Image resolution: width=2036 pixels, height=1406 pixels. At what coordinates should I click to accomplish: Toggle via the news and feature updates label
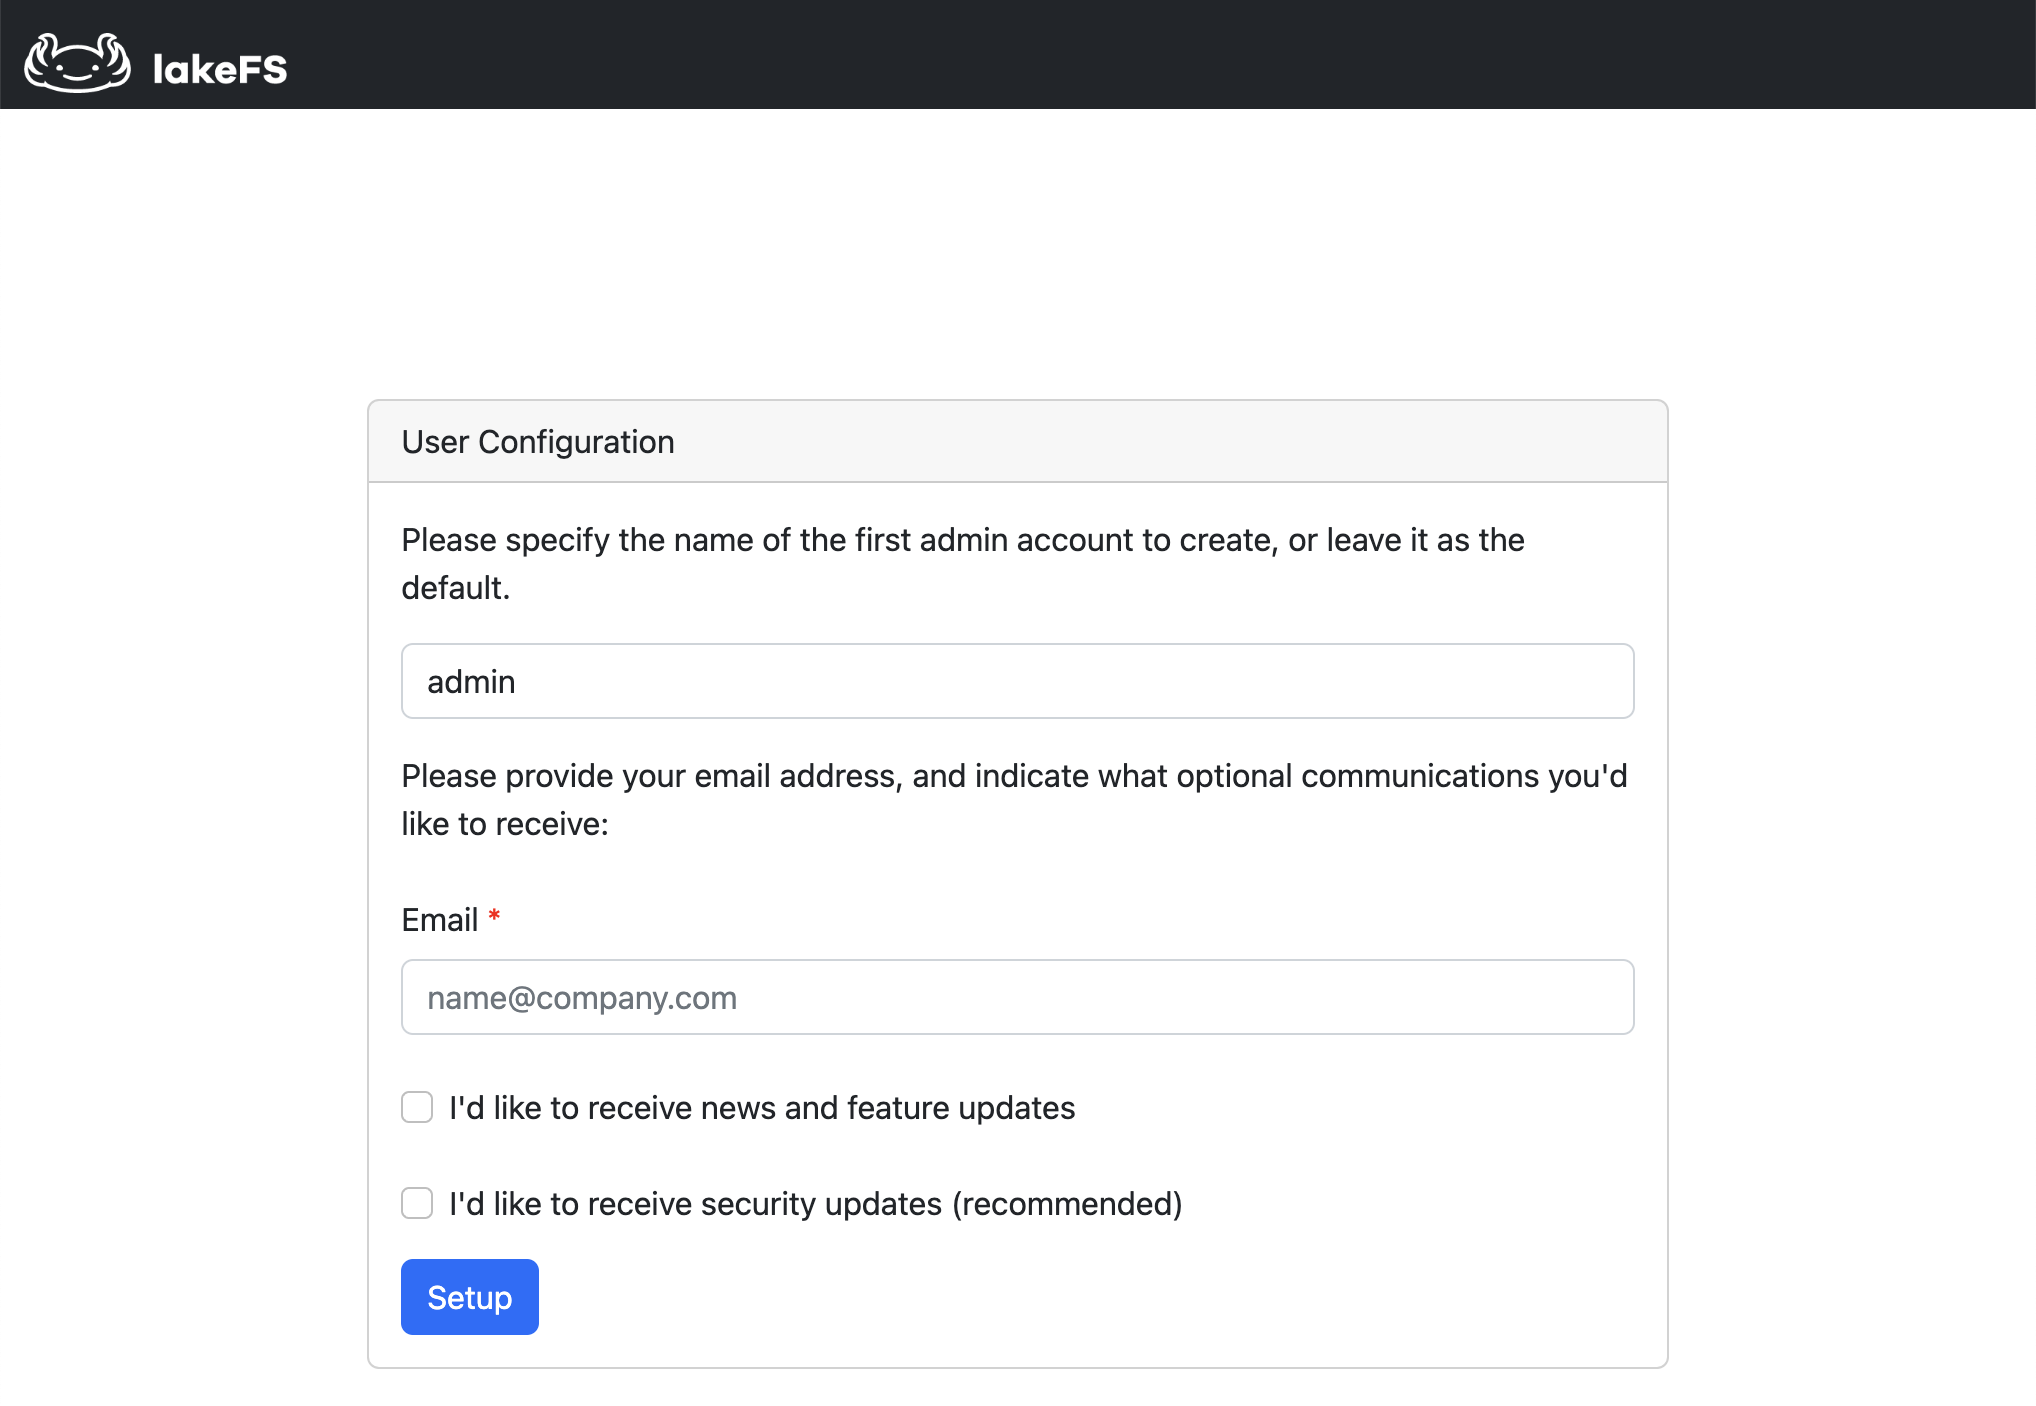point(762,1108)
